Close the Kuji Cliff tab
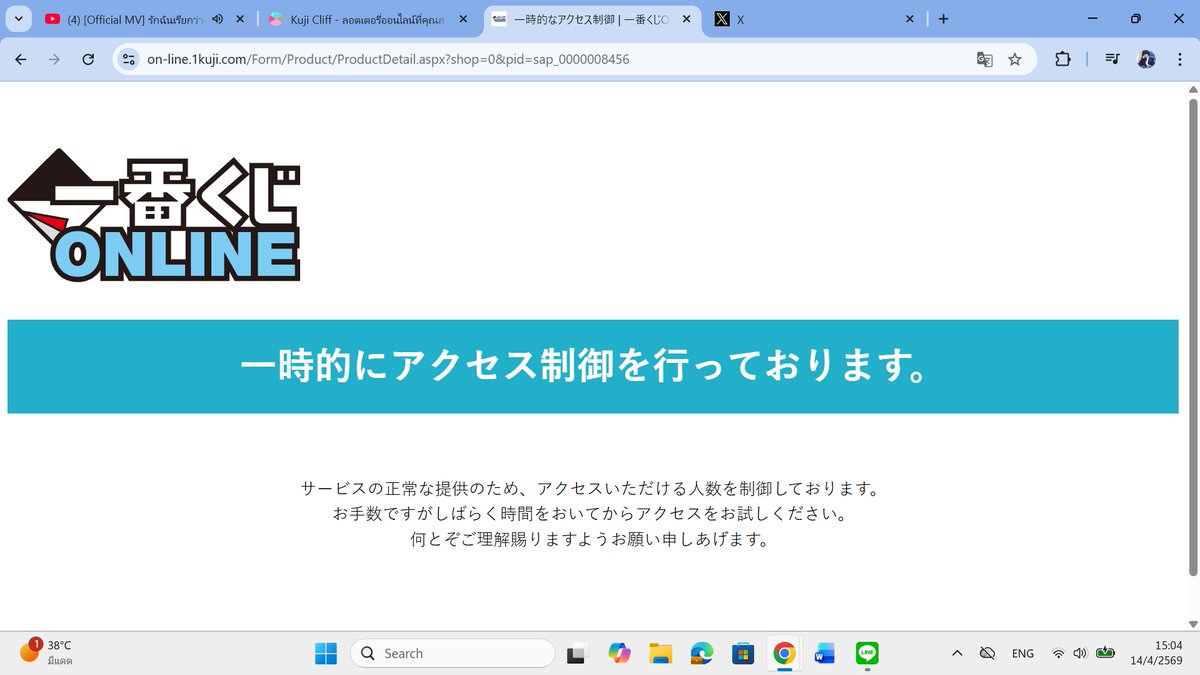Screen dimensions: 1200x675 coord(463,18)
